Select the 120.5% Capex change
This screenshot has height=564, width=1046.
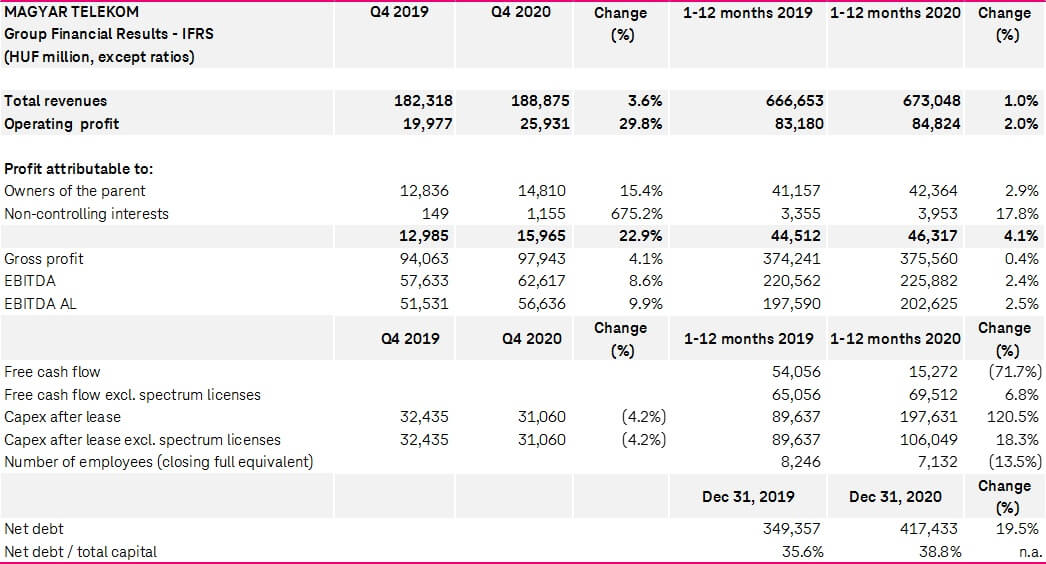1013,417
